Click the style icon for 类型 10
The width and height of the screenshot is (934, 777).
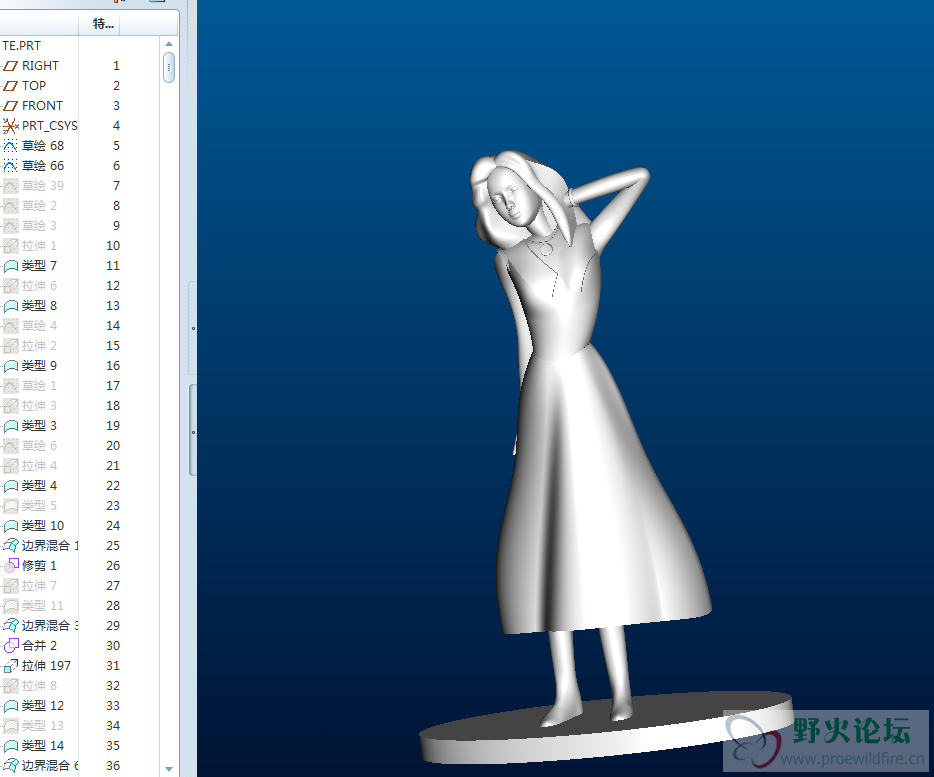click(11, 526)
